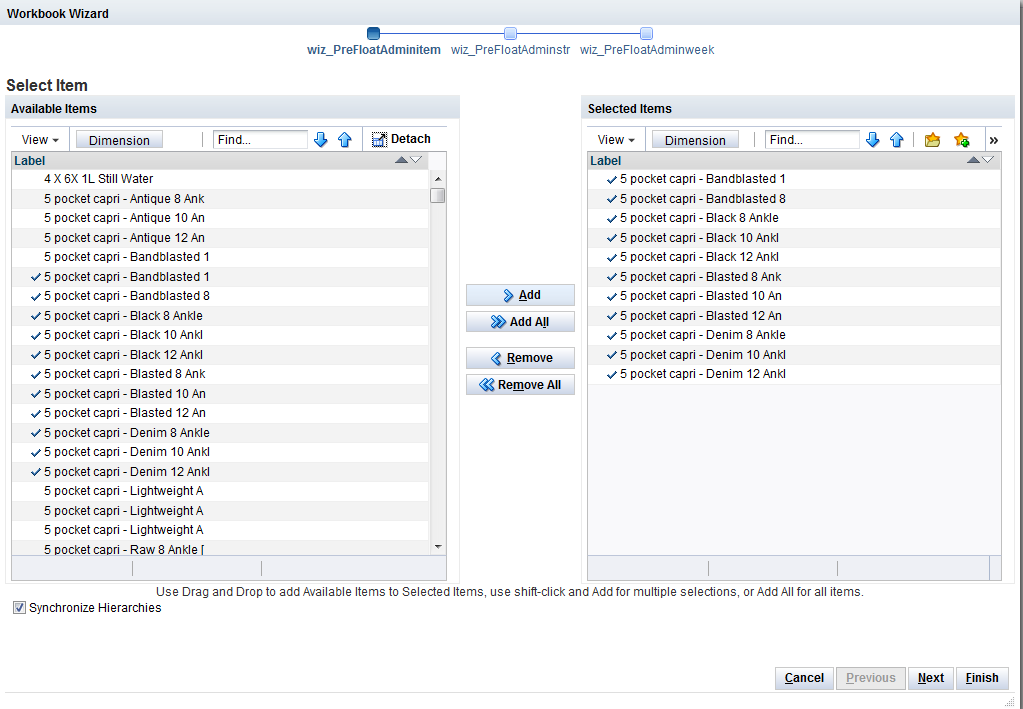
Task: Click the Find field in Selected Items
Action: click(x=812, y=140)
